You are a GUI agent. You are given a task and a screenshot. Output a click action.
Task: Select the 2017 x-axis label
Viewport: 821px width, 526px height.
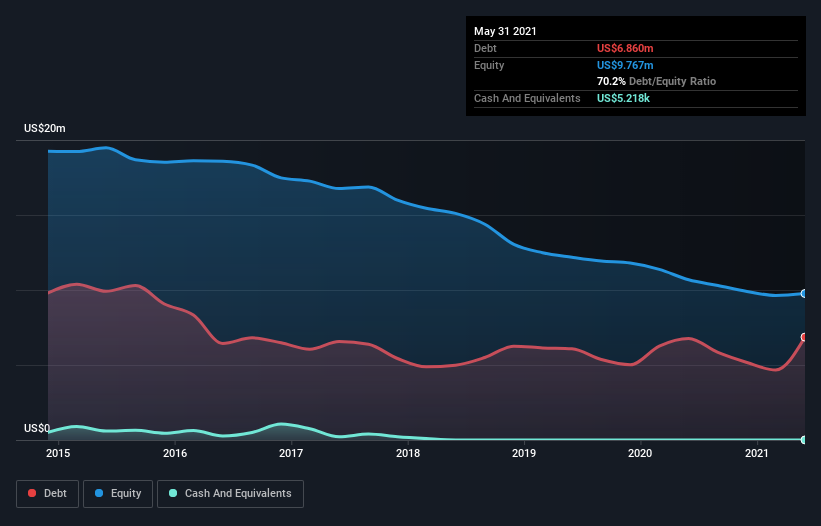point(291,453)
